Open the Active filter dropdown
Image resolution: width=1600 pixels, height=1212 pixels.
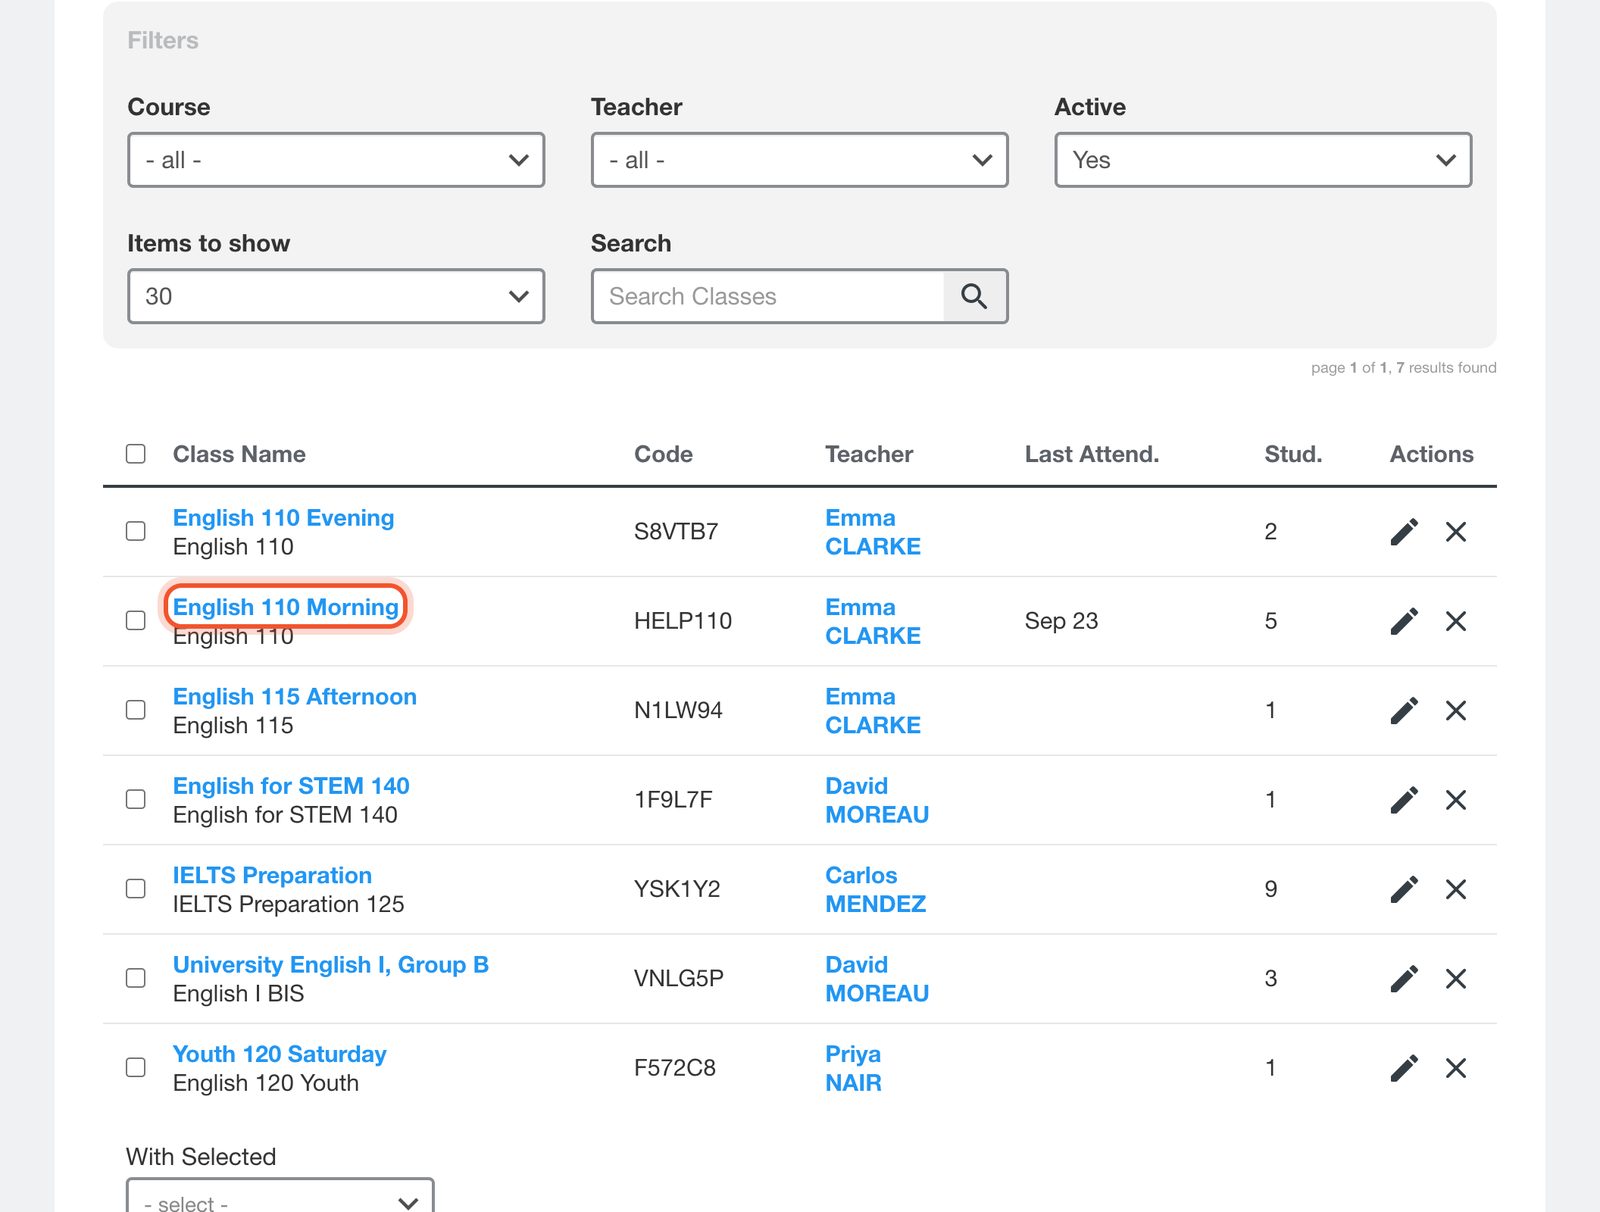point(1263,160)
